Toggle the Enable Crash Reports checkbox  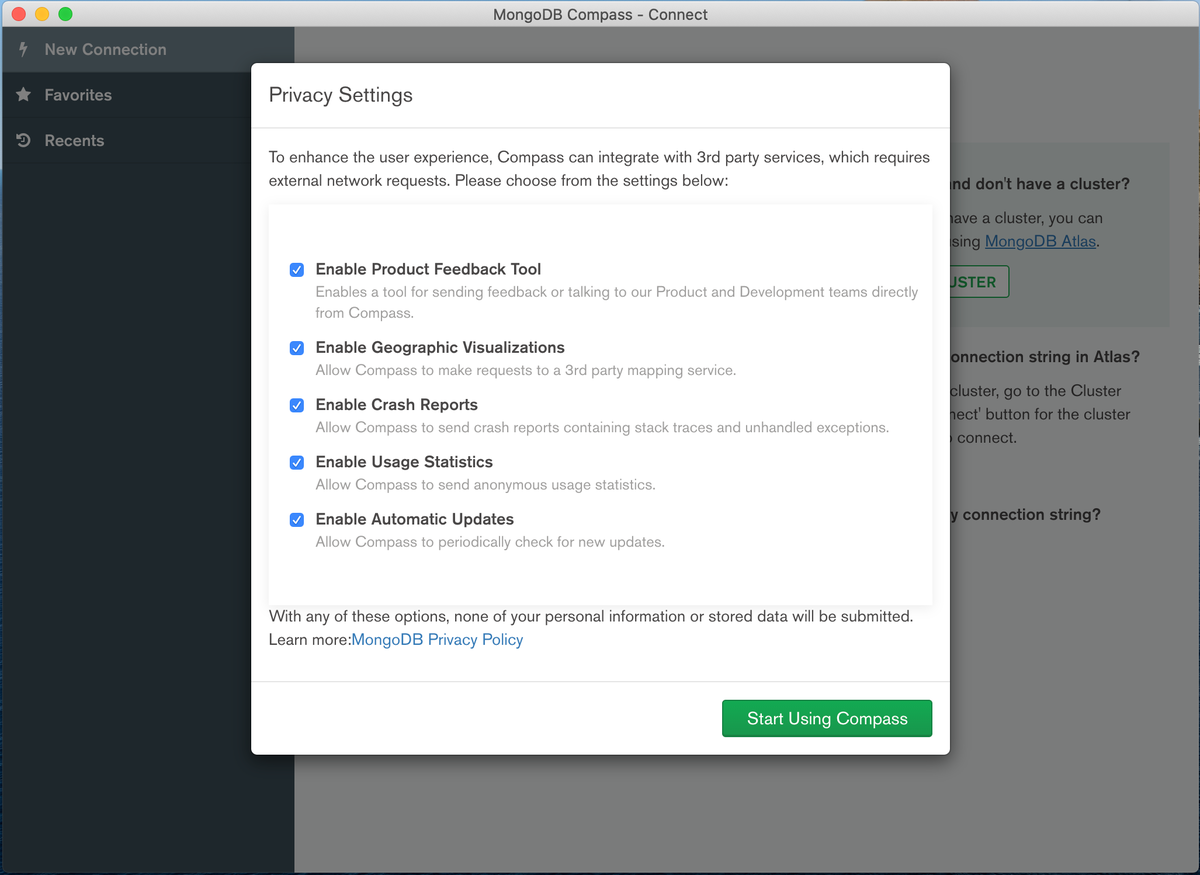pyautogui.click(x=297, y=405)
